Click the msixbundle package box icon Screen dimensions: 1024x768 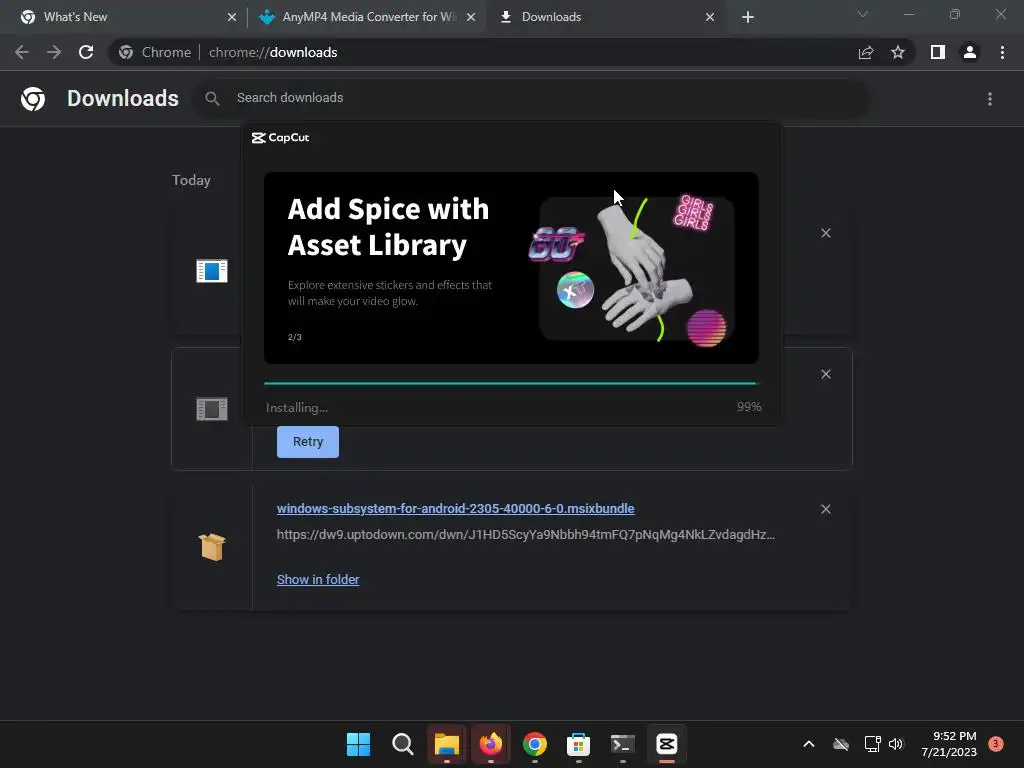tap(212, 547)
